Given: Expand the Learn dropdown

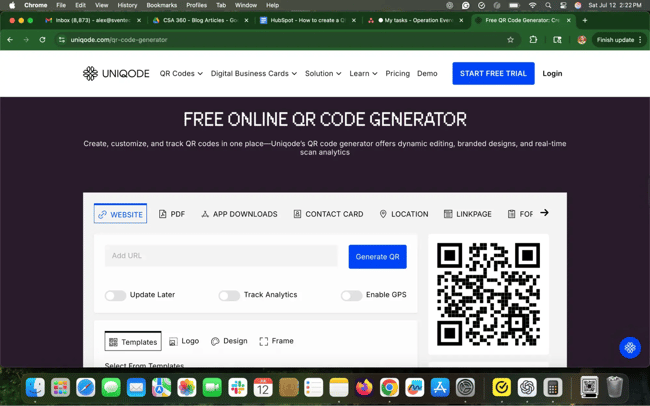Looking at the screenshot, I should (363, 73).
